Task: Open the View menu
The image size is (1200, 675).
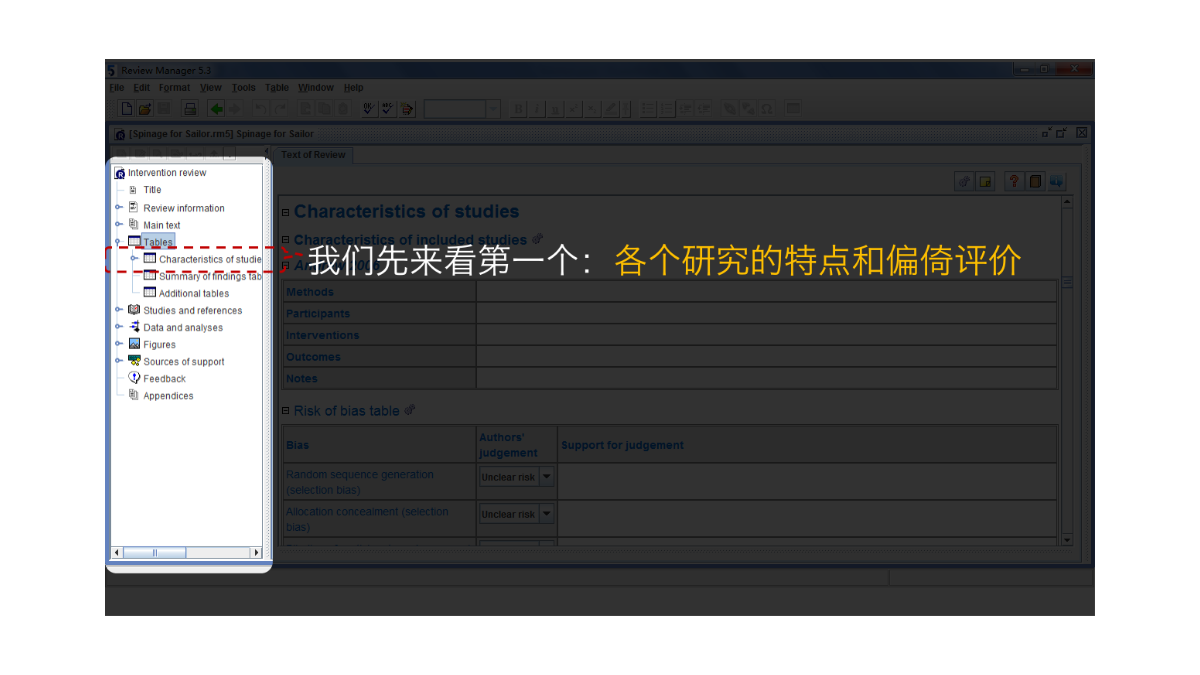Action: [210, 88]
